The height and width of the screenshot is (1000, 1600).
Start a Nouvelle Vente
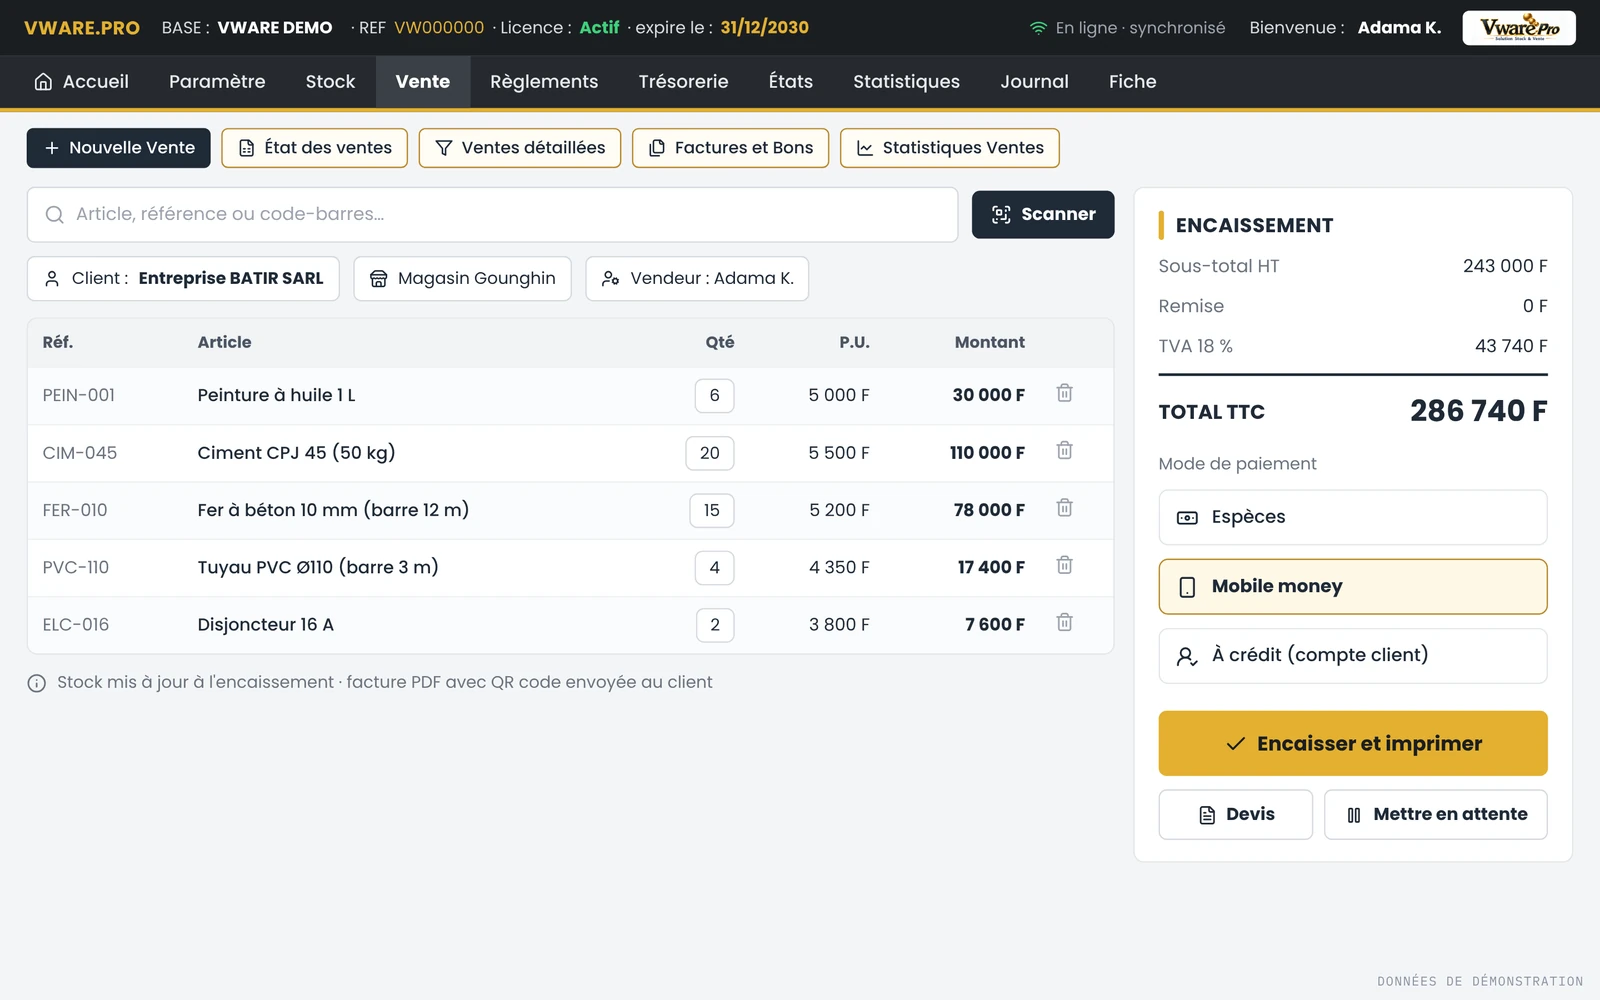pos(119,148)
